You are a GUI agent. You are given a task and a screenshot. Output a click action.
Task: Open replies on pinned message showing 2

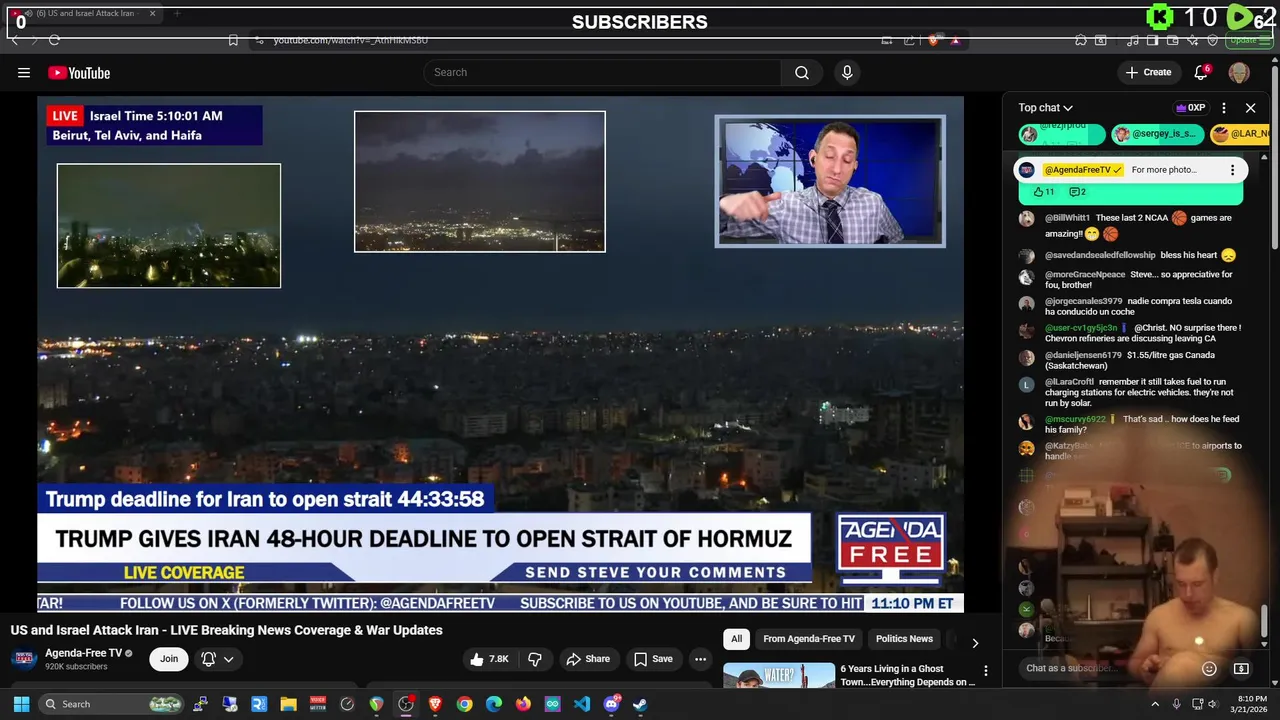point(1077,192)
